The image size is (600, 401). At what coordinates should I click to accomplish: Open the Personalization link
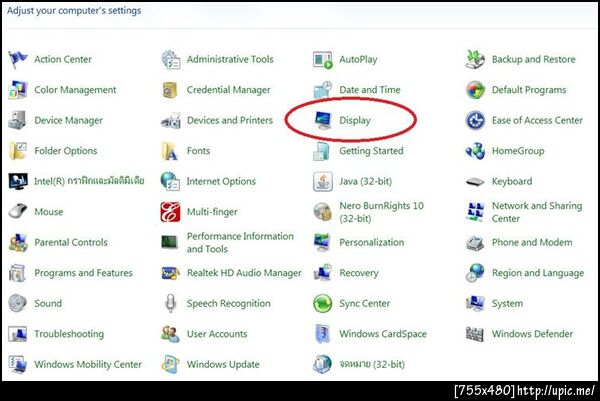(372, 242)
